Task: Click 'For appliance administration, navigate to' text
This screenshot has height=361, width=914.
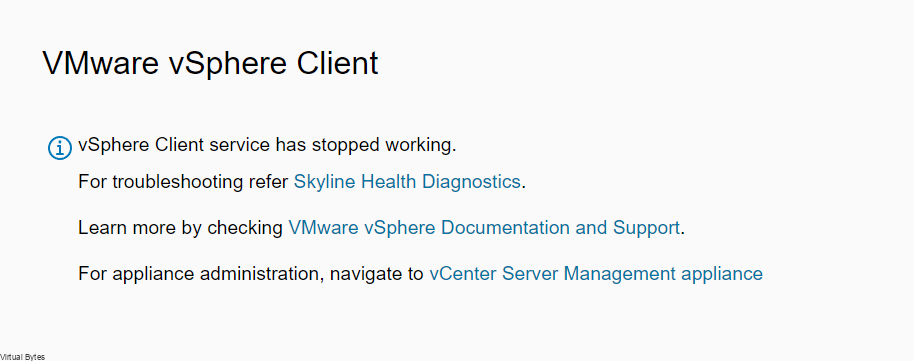Action: 251,274
